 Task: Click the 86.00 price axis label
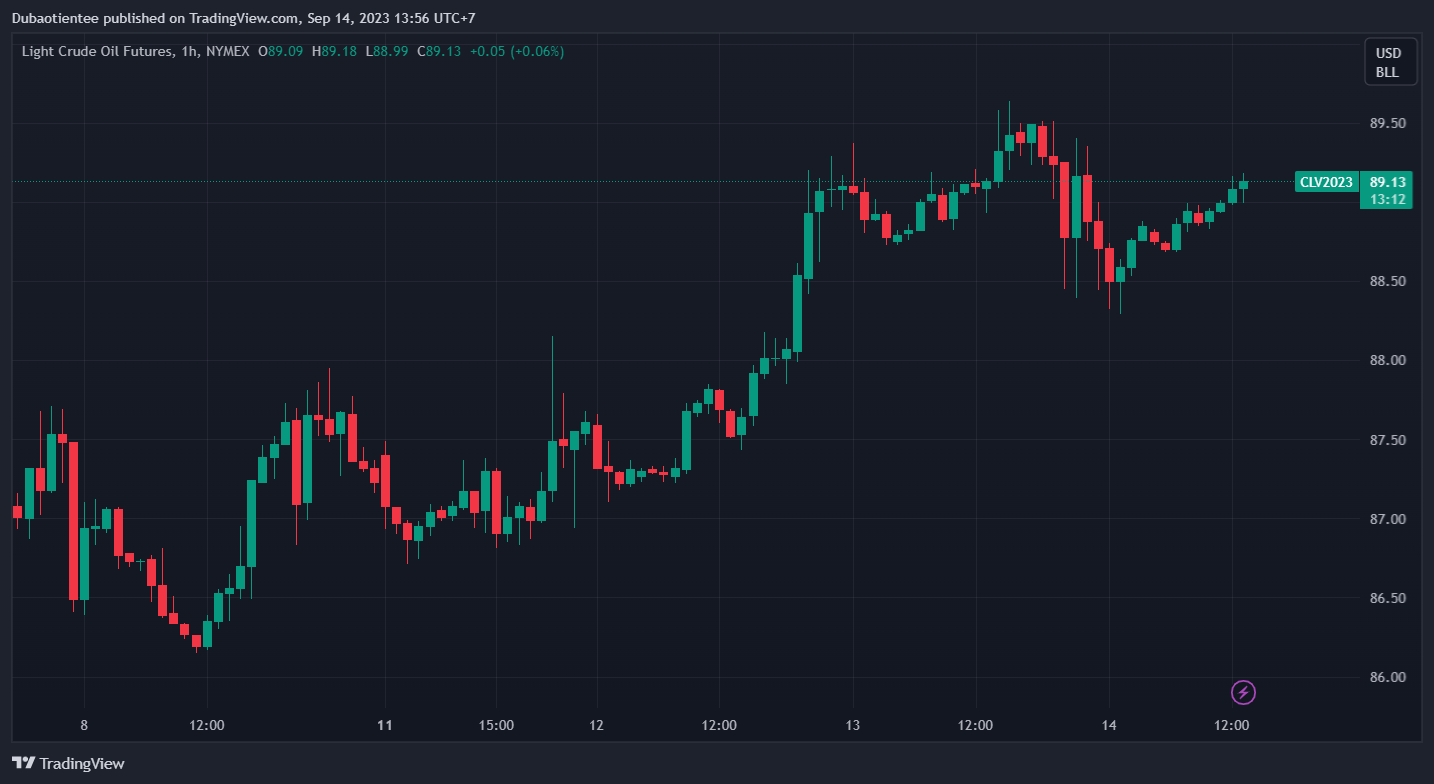click(1387, 677)
